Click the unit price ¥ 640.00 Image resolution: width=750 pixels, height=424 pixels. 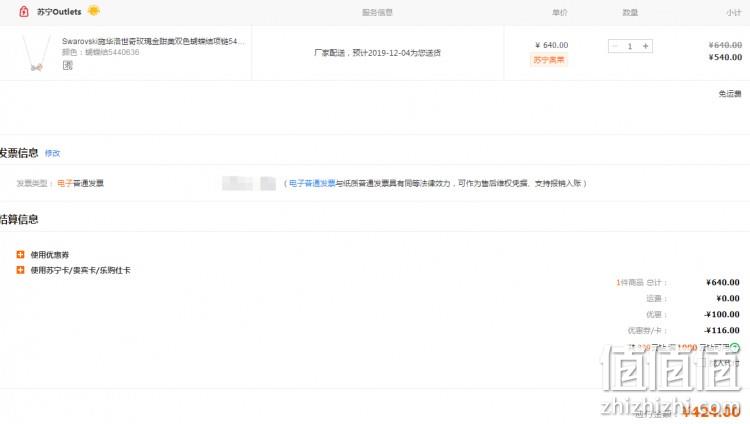(551, 45)
